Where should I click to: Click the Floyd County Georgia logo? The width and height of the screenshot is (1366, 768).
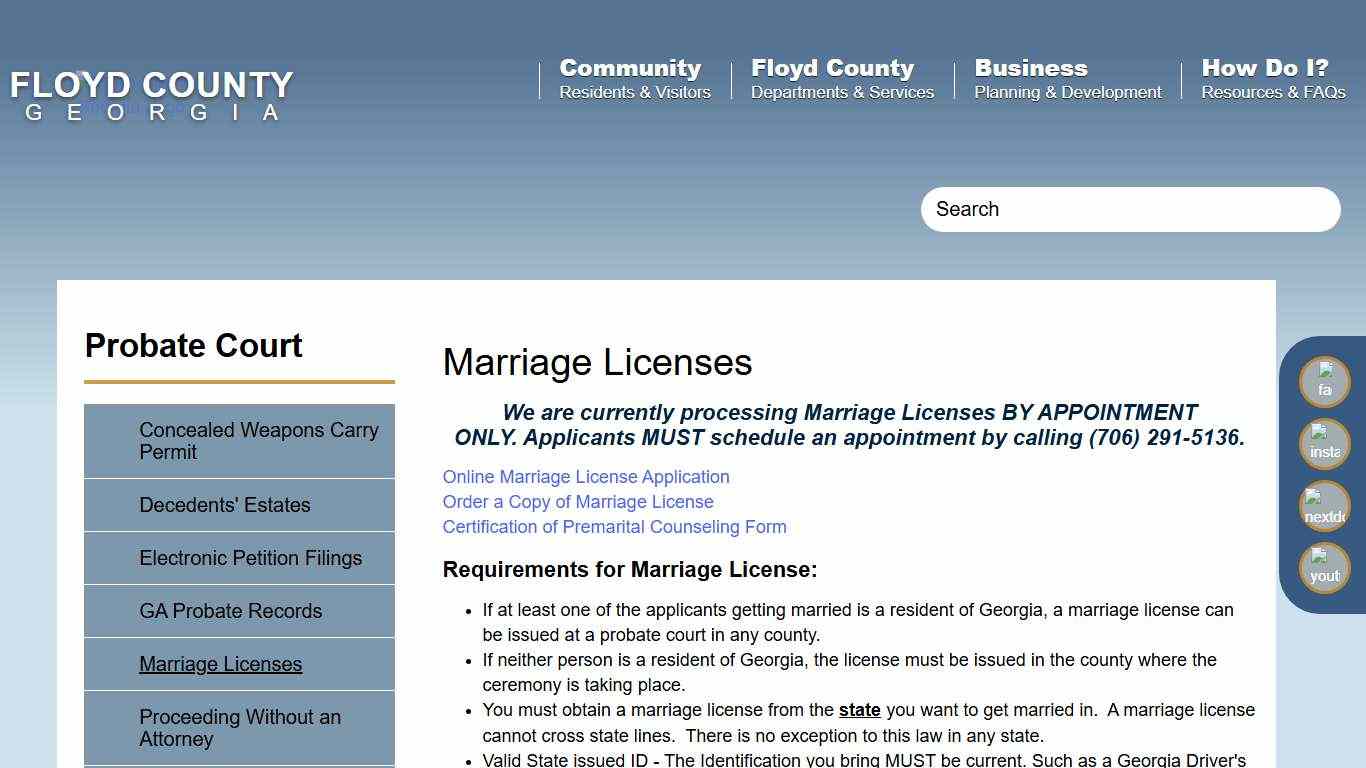(x=150, y=95)
